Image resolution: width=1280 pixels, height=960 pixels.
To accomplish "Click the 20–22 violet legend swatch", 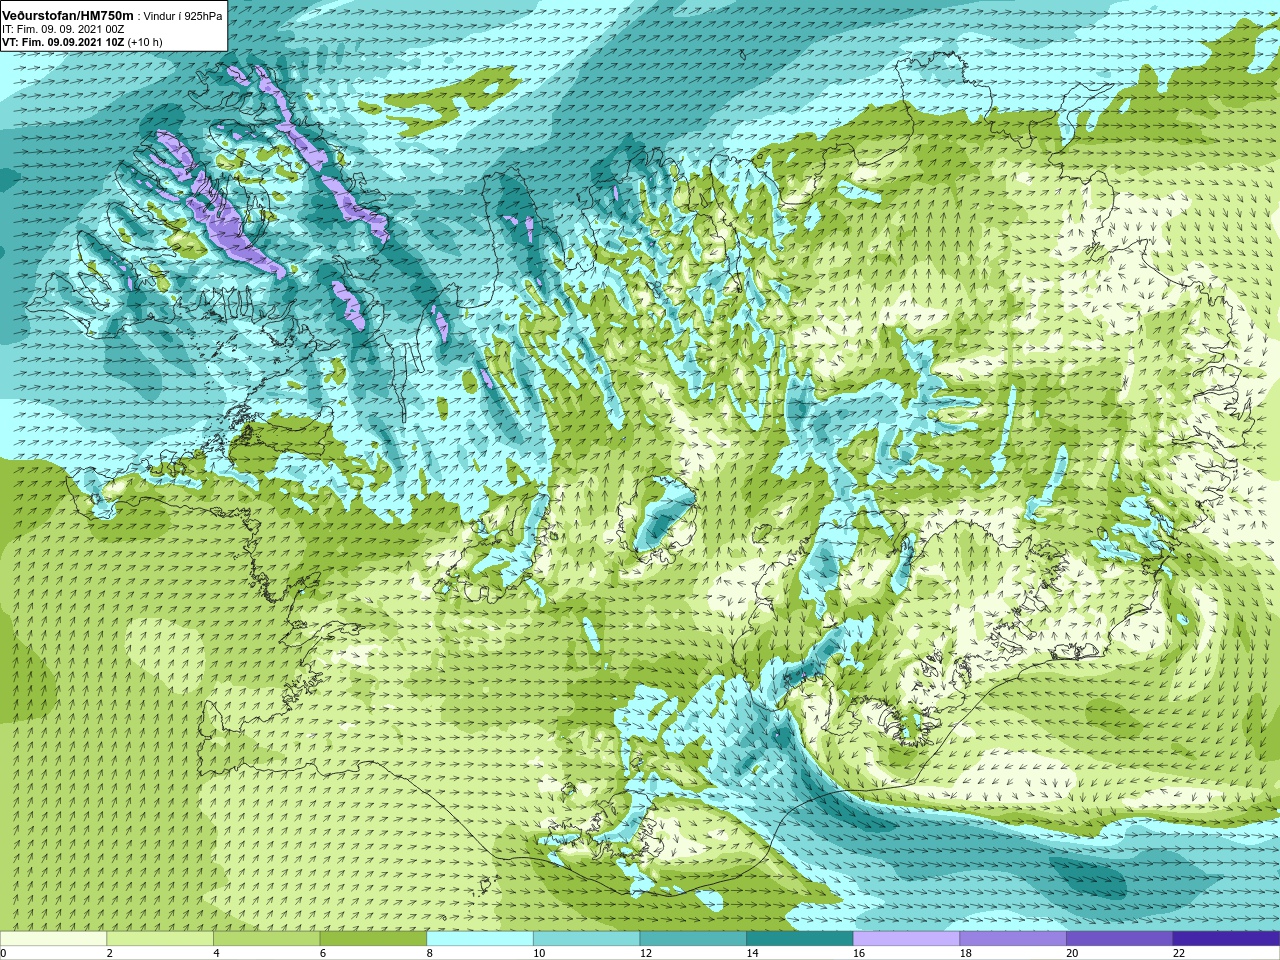I will point(1120,939).
